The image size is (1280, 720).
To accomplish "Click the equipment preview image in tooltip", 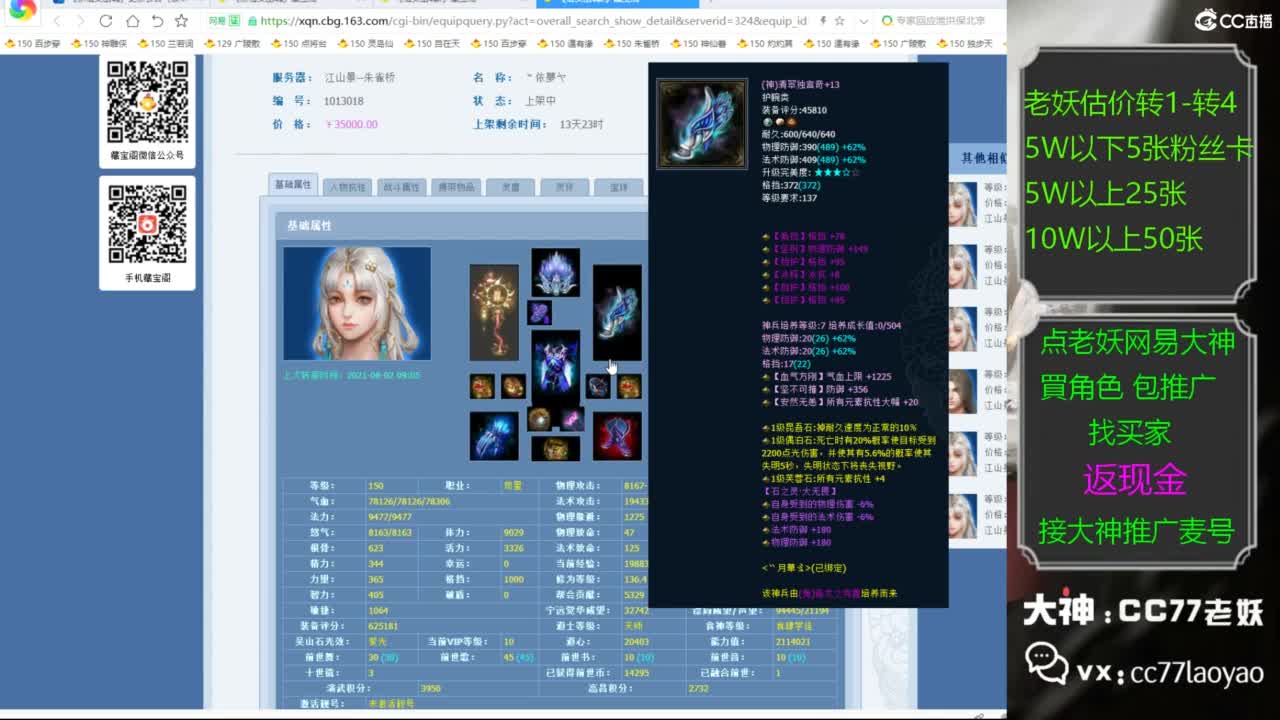I will click(702, 124).
